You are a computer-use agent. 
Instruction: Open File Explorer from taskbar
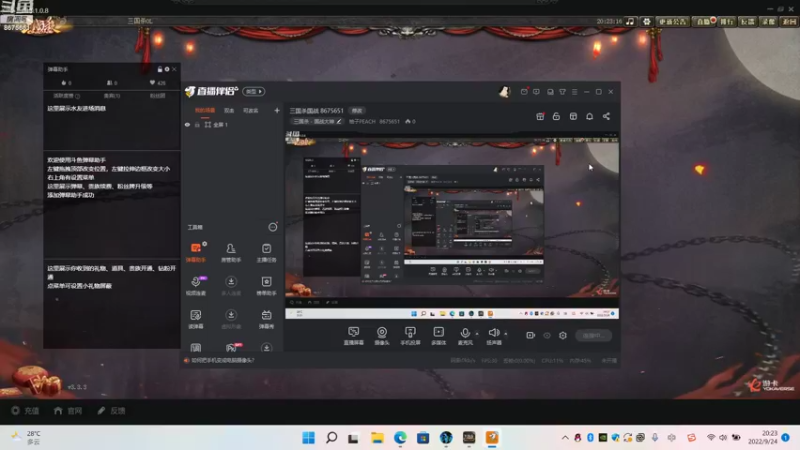click(377, 438)
